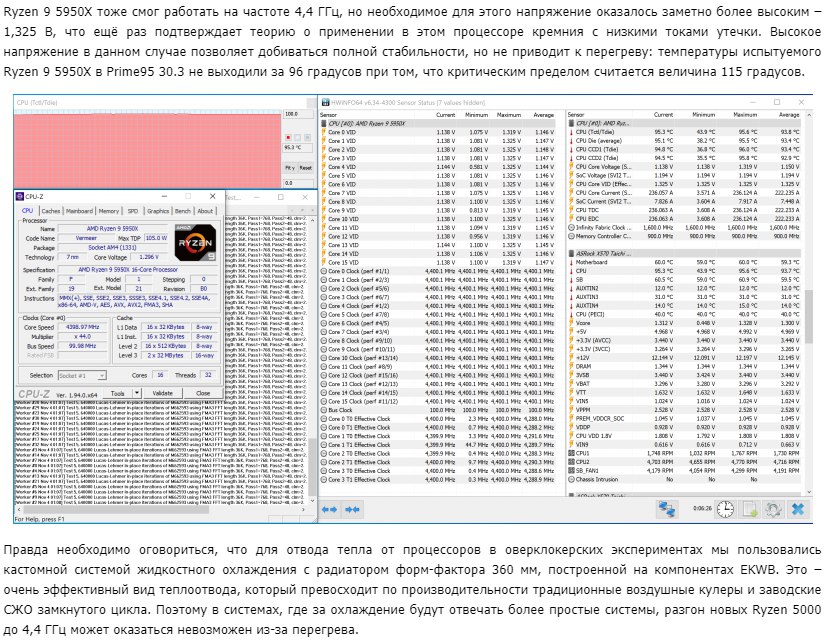Select the AUXTIN3 temperature row
The height and width of the screenshot is (644, 826).
pos(684,297)
